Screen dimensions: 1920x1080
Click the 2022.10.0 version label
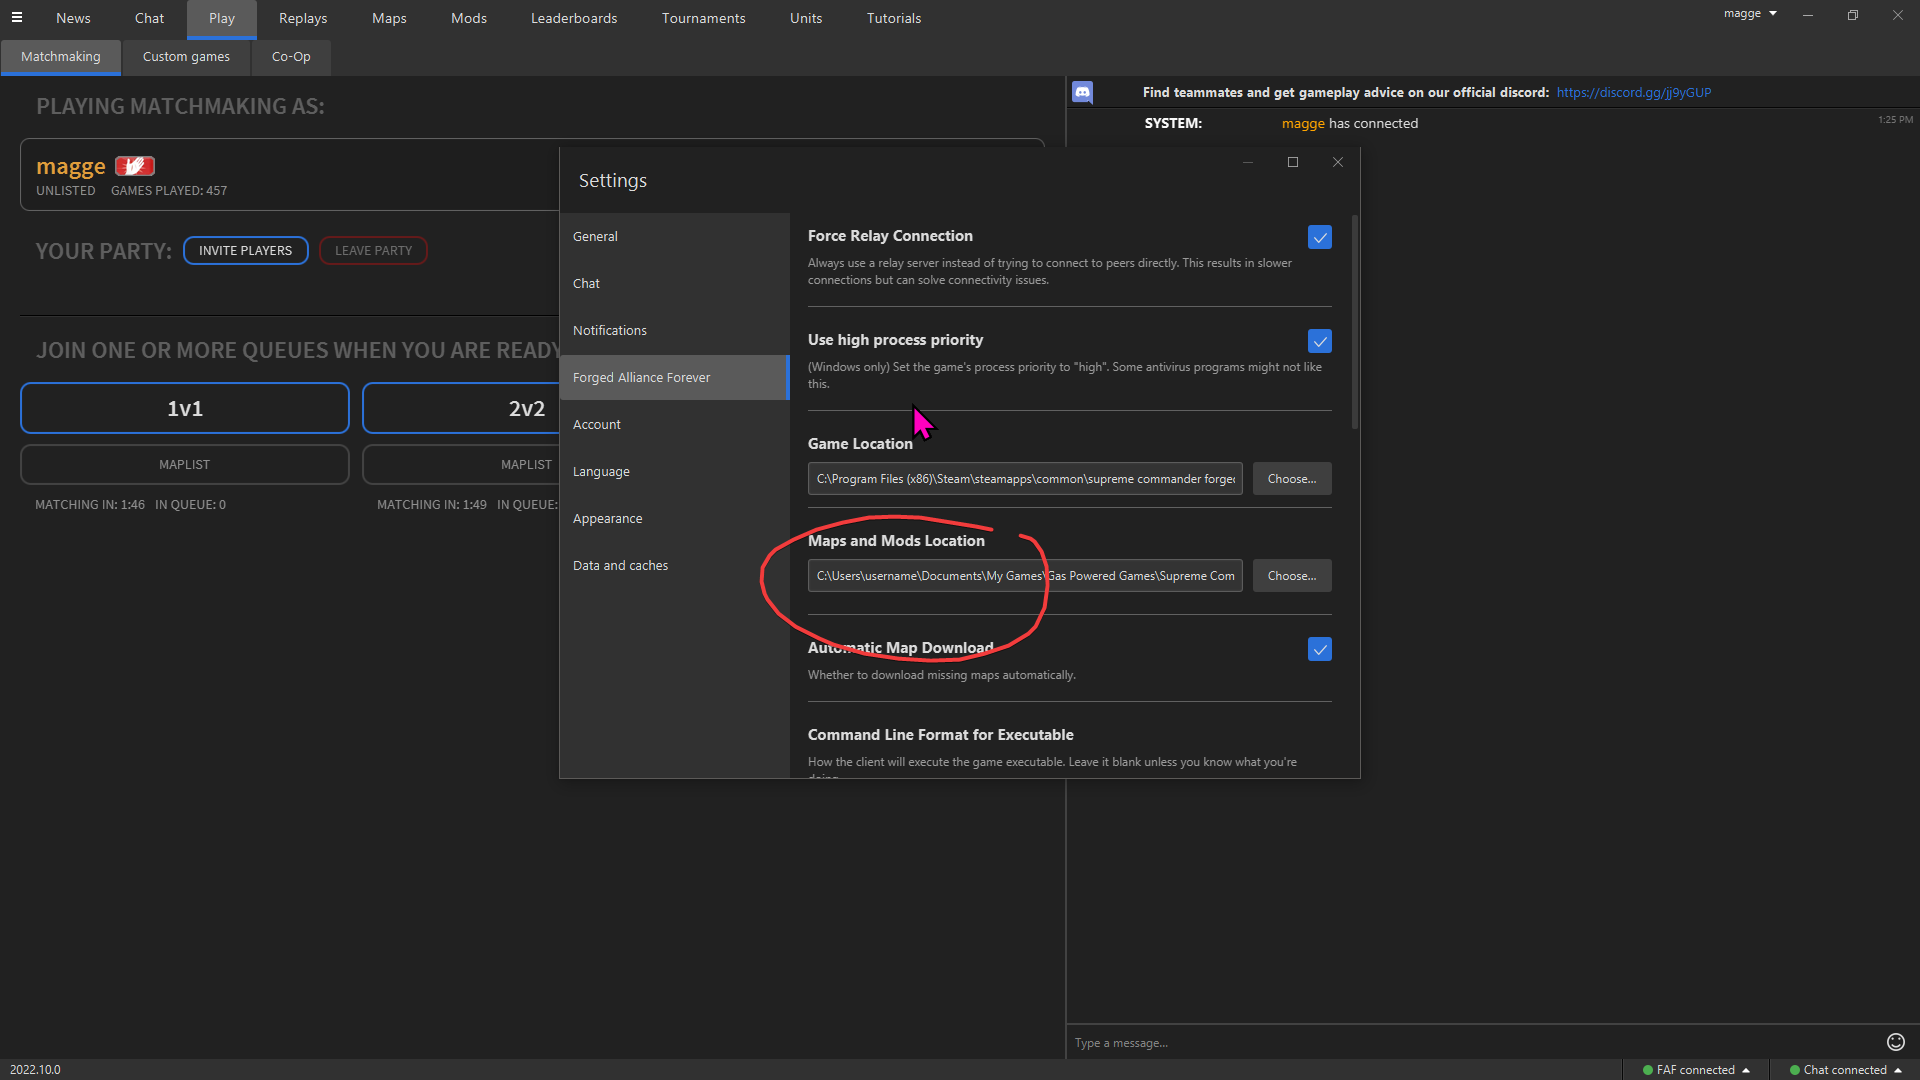pyautogui.click(x=35, y=1070)
